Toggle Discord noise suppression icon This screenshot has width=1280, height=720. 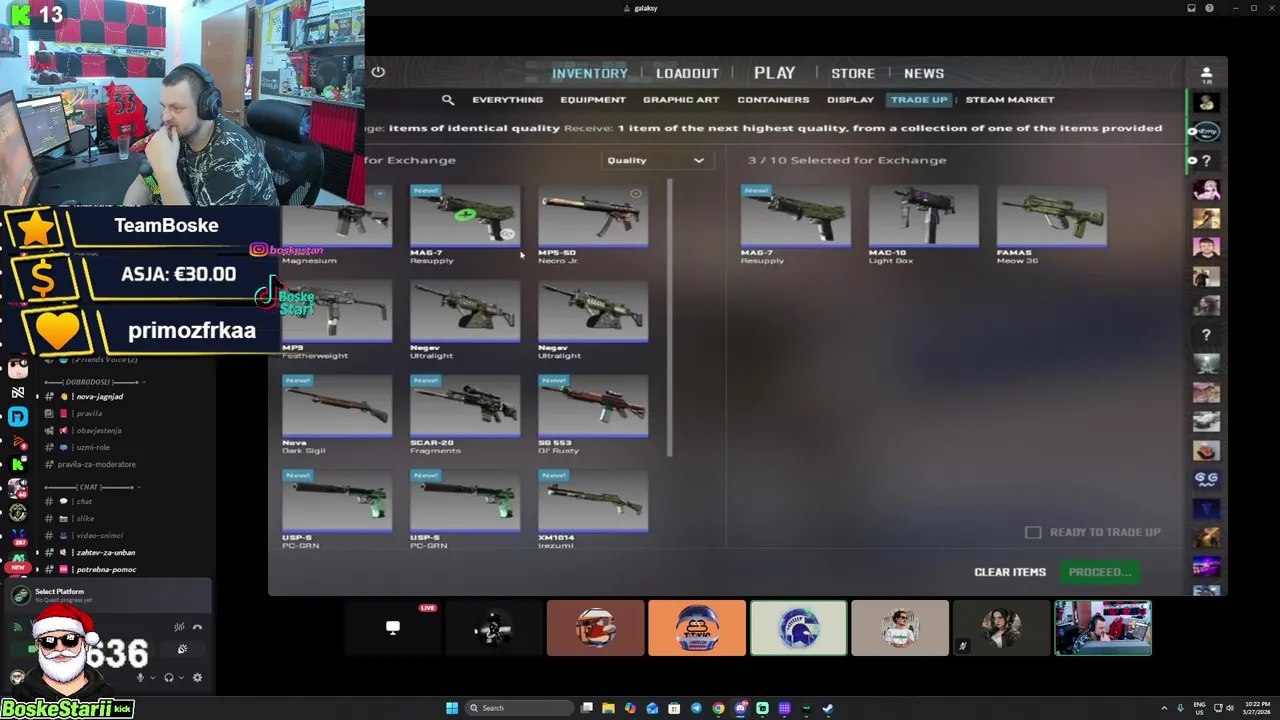179,627
